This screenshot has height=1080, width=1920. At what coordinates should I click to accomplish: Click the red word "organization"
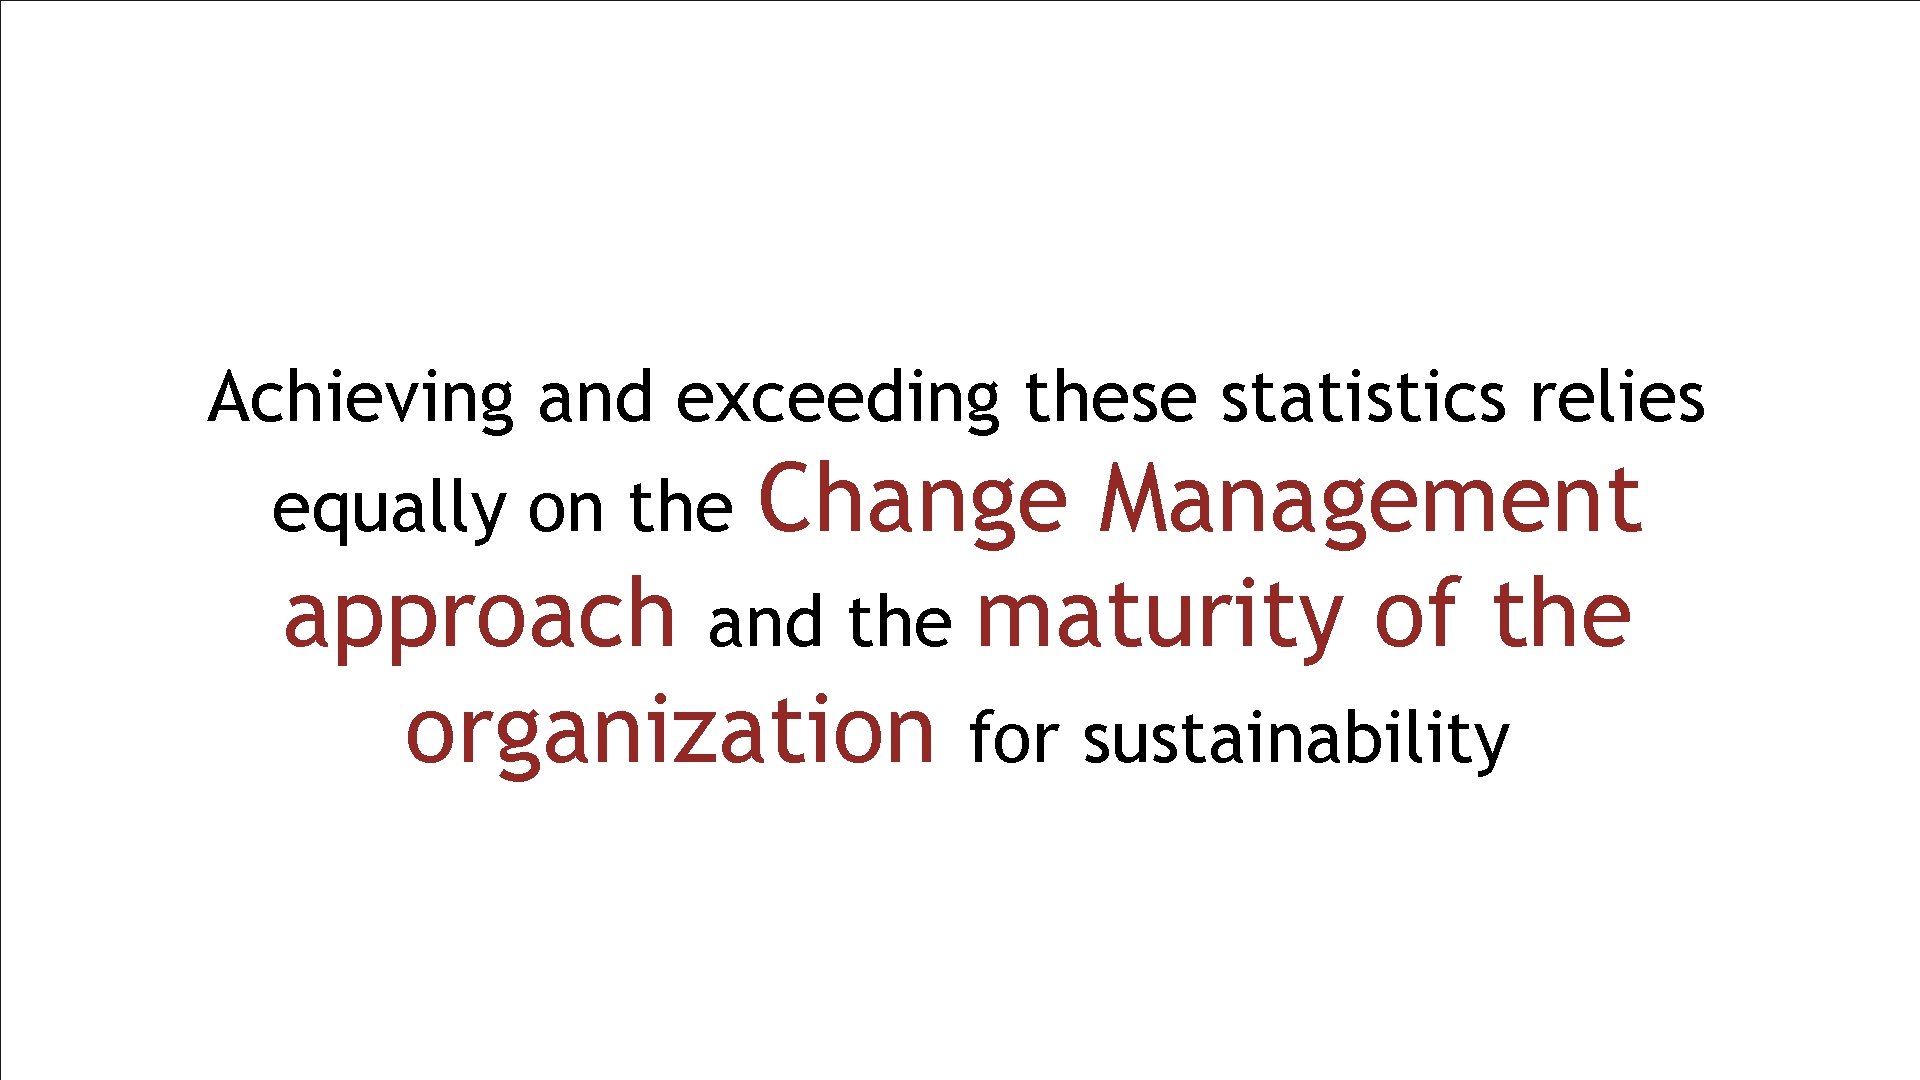point(671,732)
